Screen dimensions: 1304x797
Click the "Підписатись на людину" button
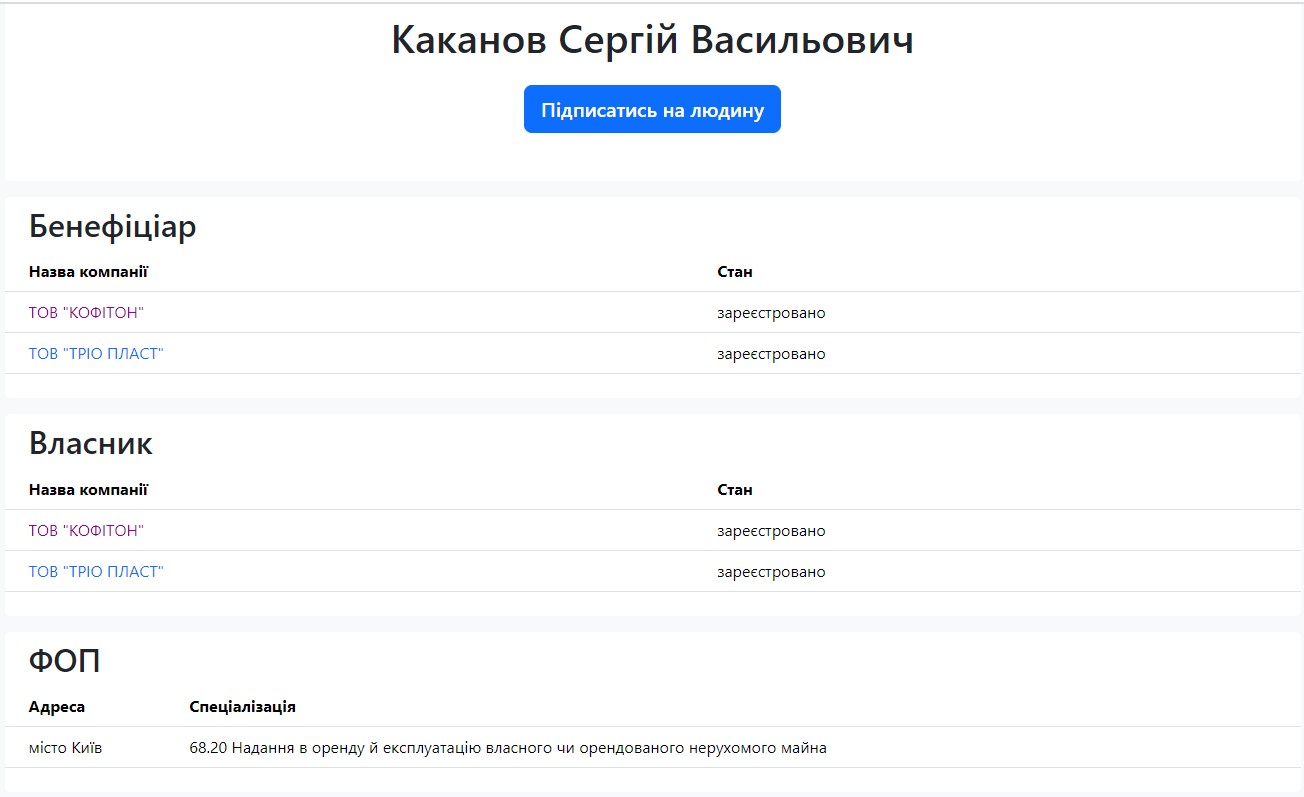point(652,109)
